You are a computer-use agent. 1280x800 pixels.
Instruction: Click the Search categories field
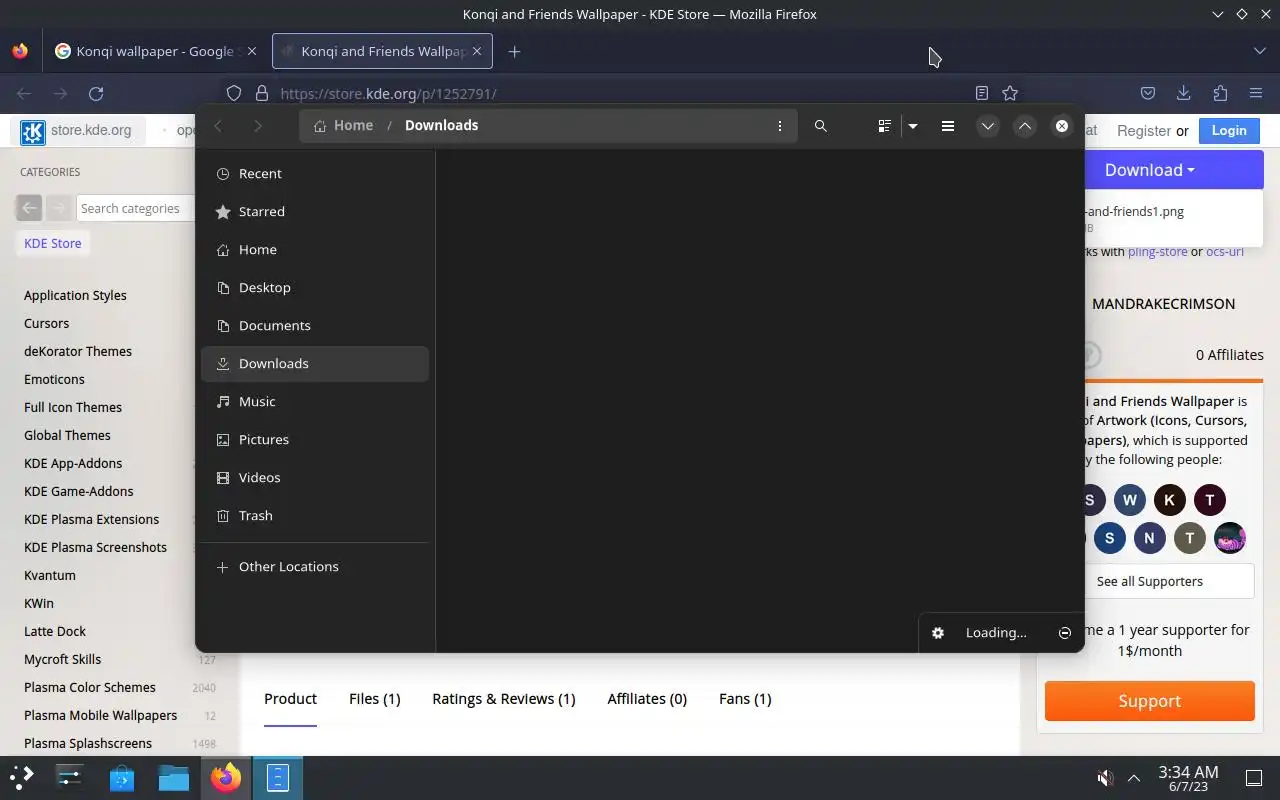click(x=136, y=208)
